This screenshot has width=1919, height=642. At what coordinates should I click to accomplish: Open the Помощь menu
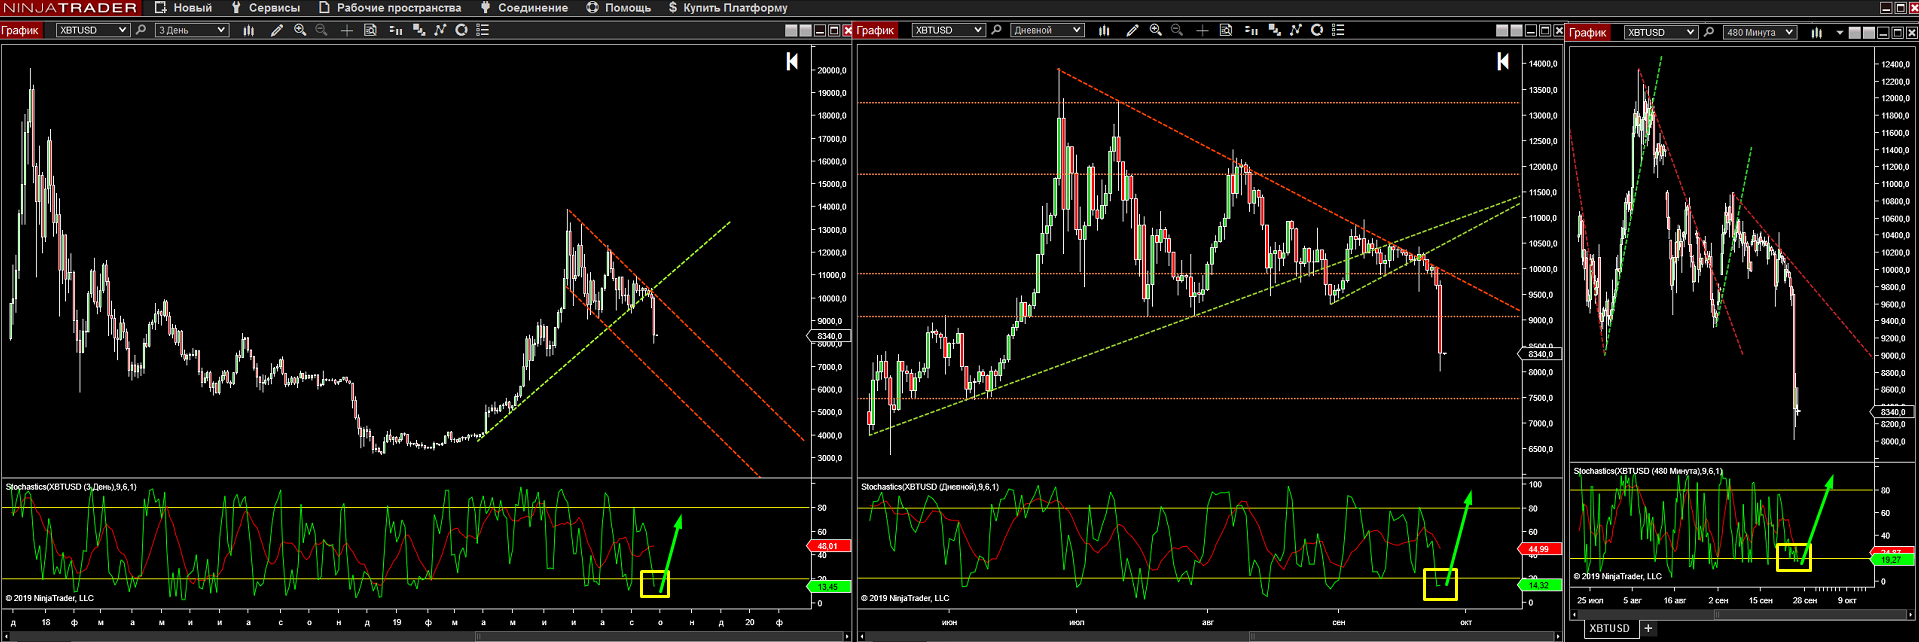click(x=618, y=7)
